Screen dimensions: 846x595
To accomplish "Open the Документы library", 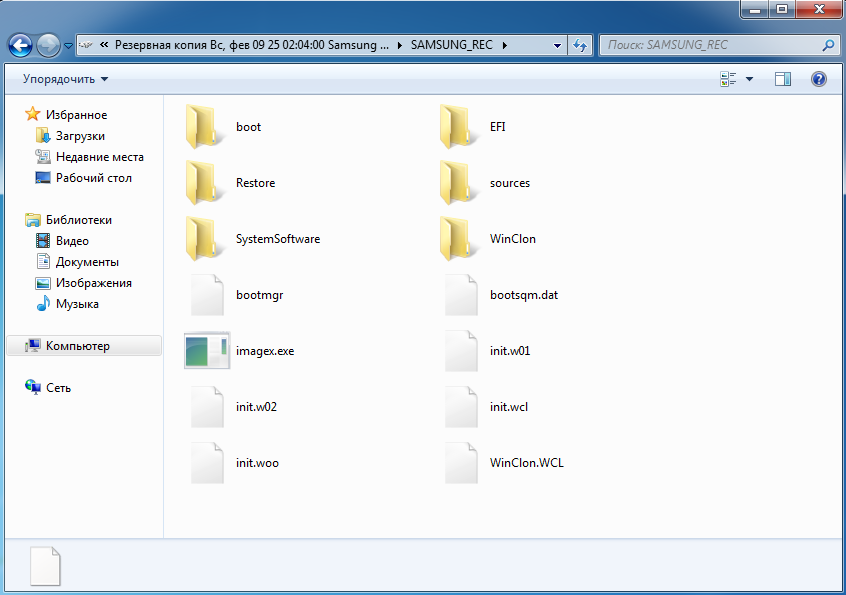I will point(87,262).
